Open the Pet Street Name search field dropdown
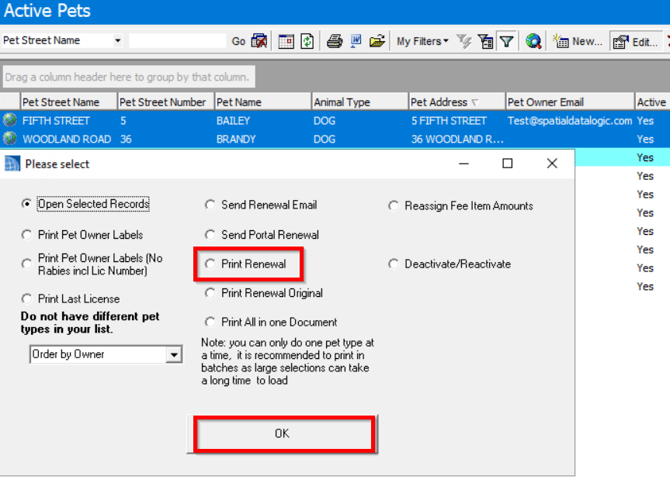 click(x=117, y=41)
